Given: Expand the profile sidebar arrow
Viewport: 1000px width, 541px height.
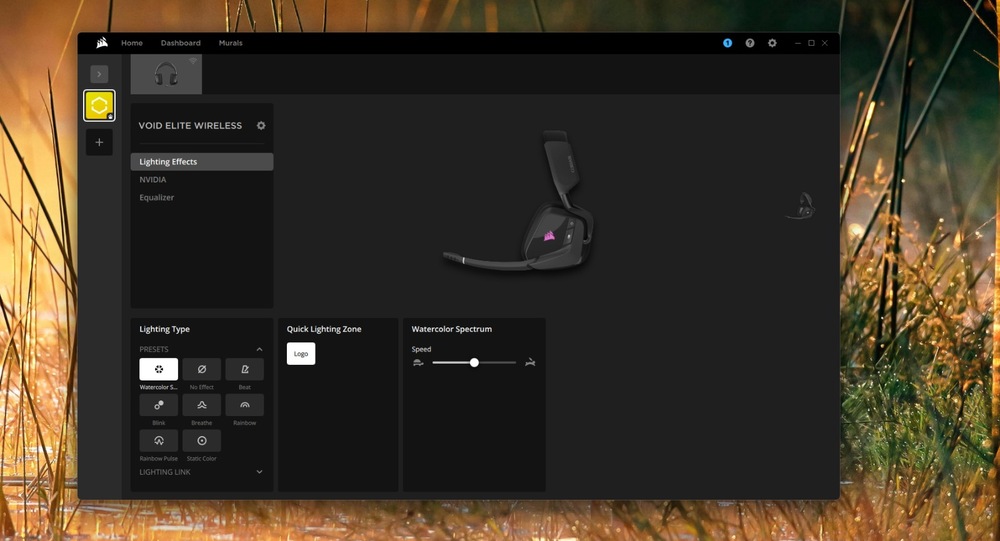Looking at the screenshot, I should pos(99,74).
